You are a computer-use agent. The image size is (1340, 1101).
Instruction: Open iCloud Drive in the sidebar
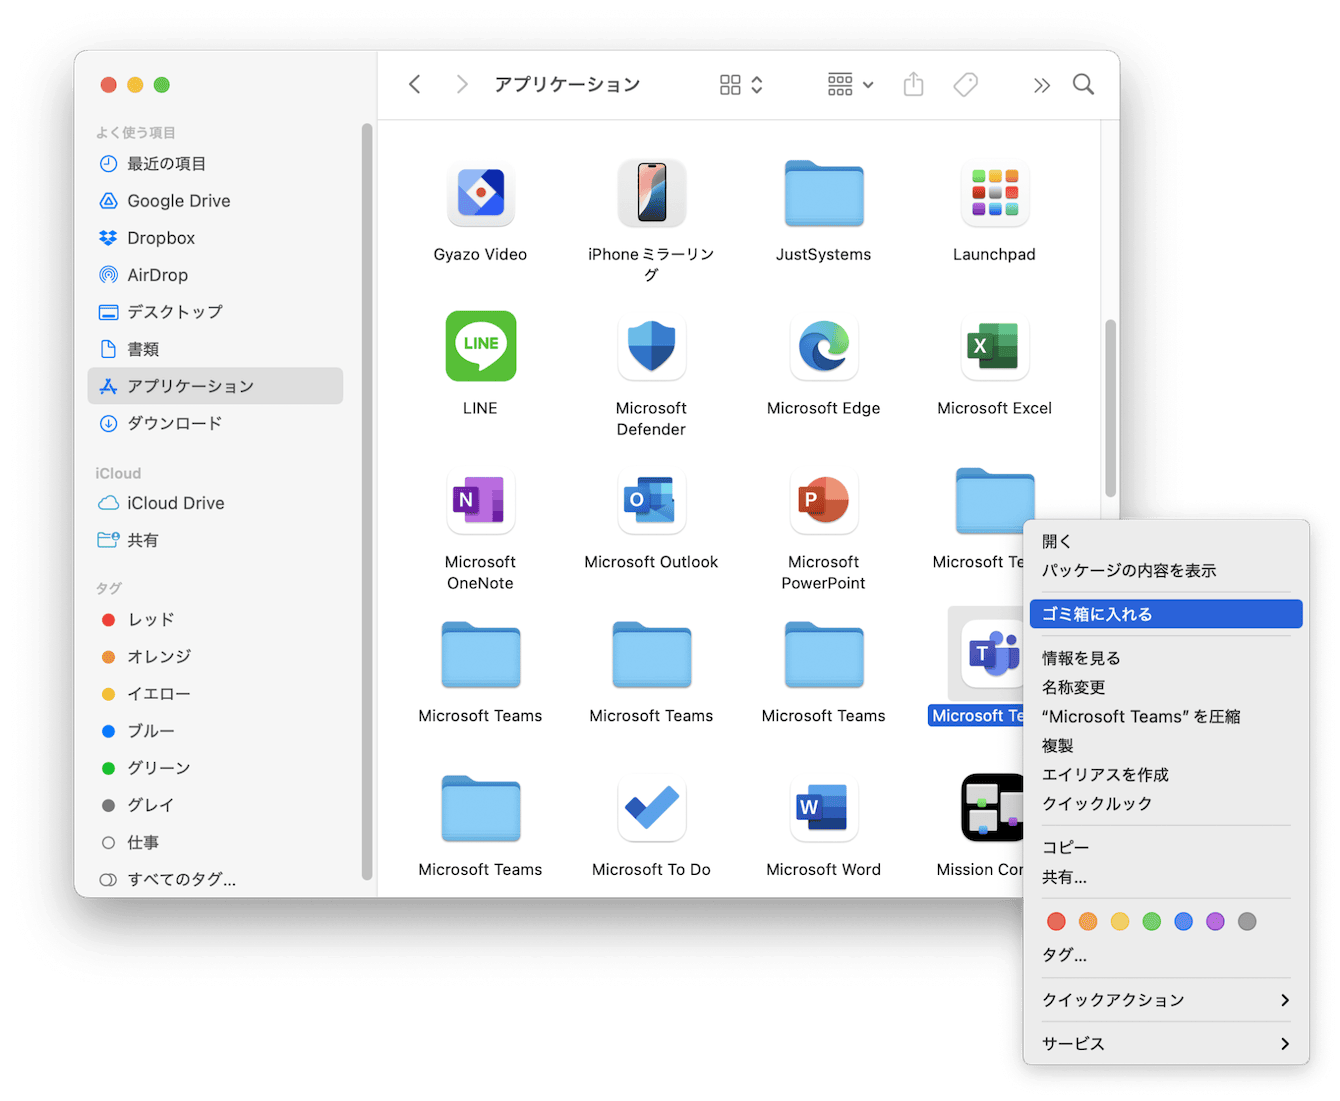pos(215,503)
